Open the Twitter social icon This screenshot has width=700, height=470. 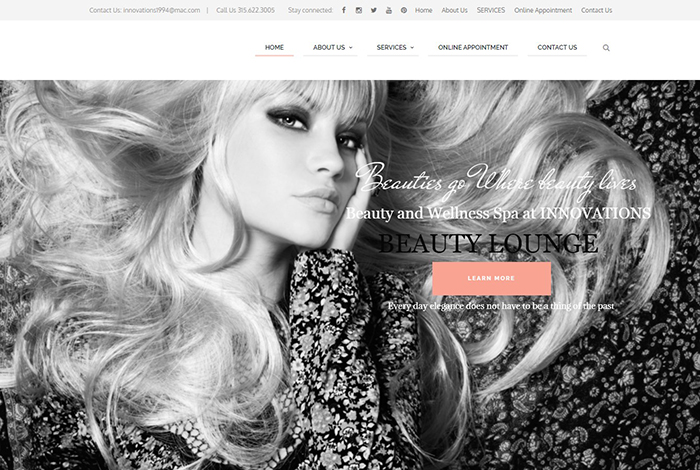[x=374, y=10]
